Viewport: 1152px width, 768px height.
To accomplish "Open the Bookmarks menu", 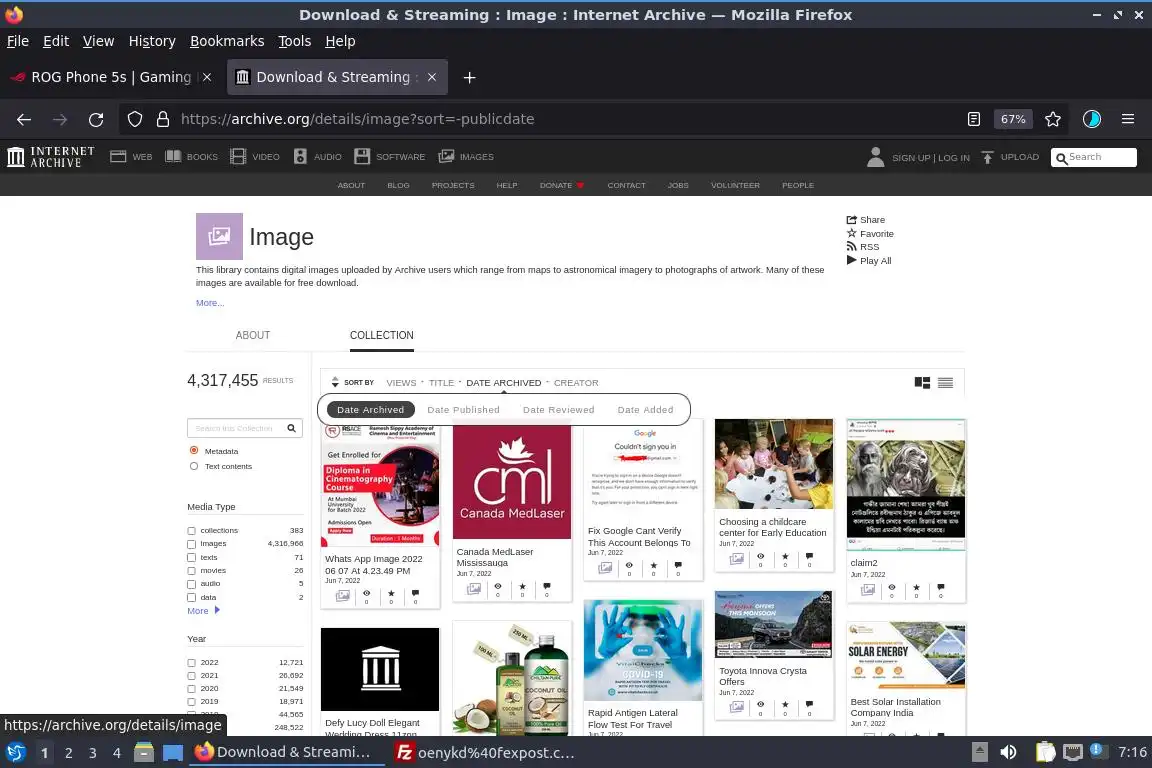I will (227, 41).
